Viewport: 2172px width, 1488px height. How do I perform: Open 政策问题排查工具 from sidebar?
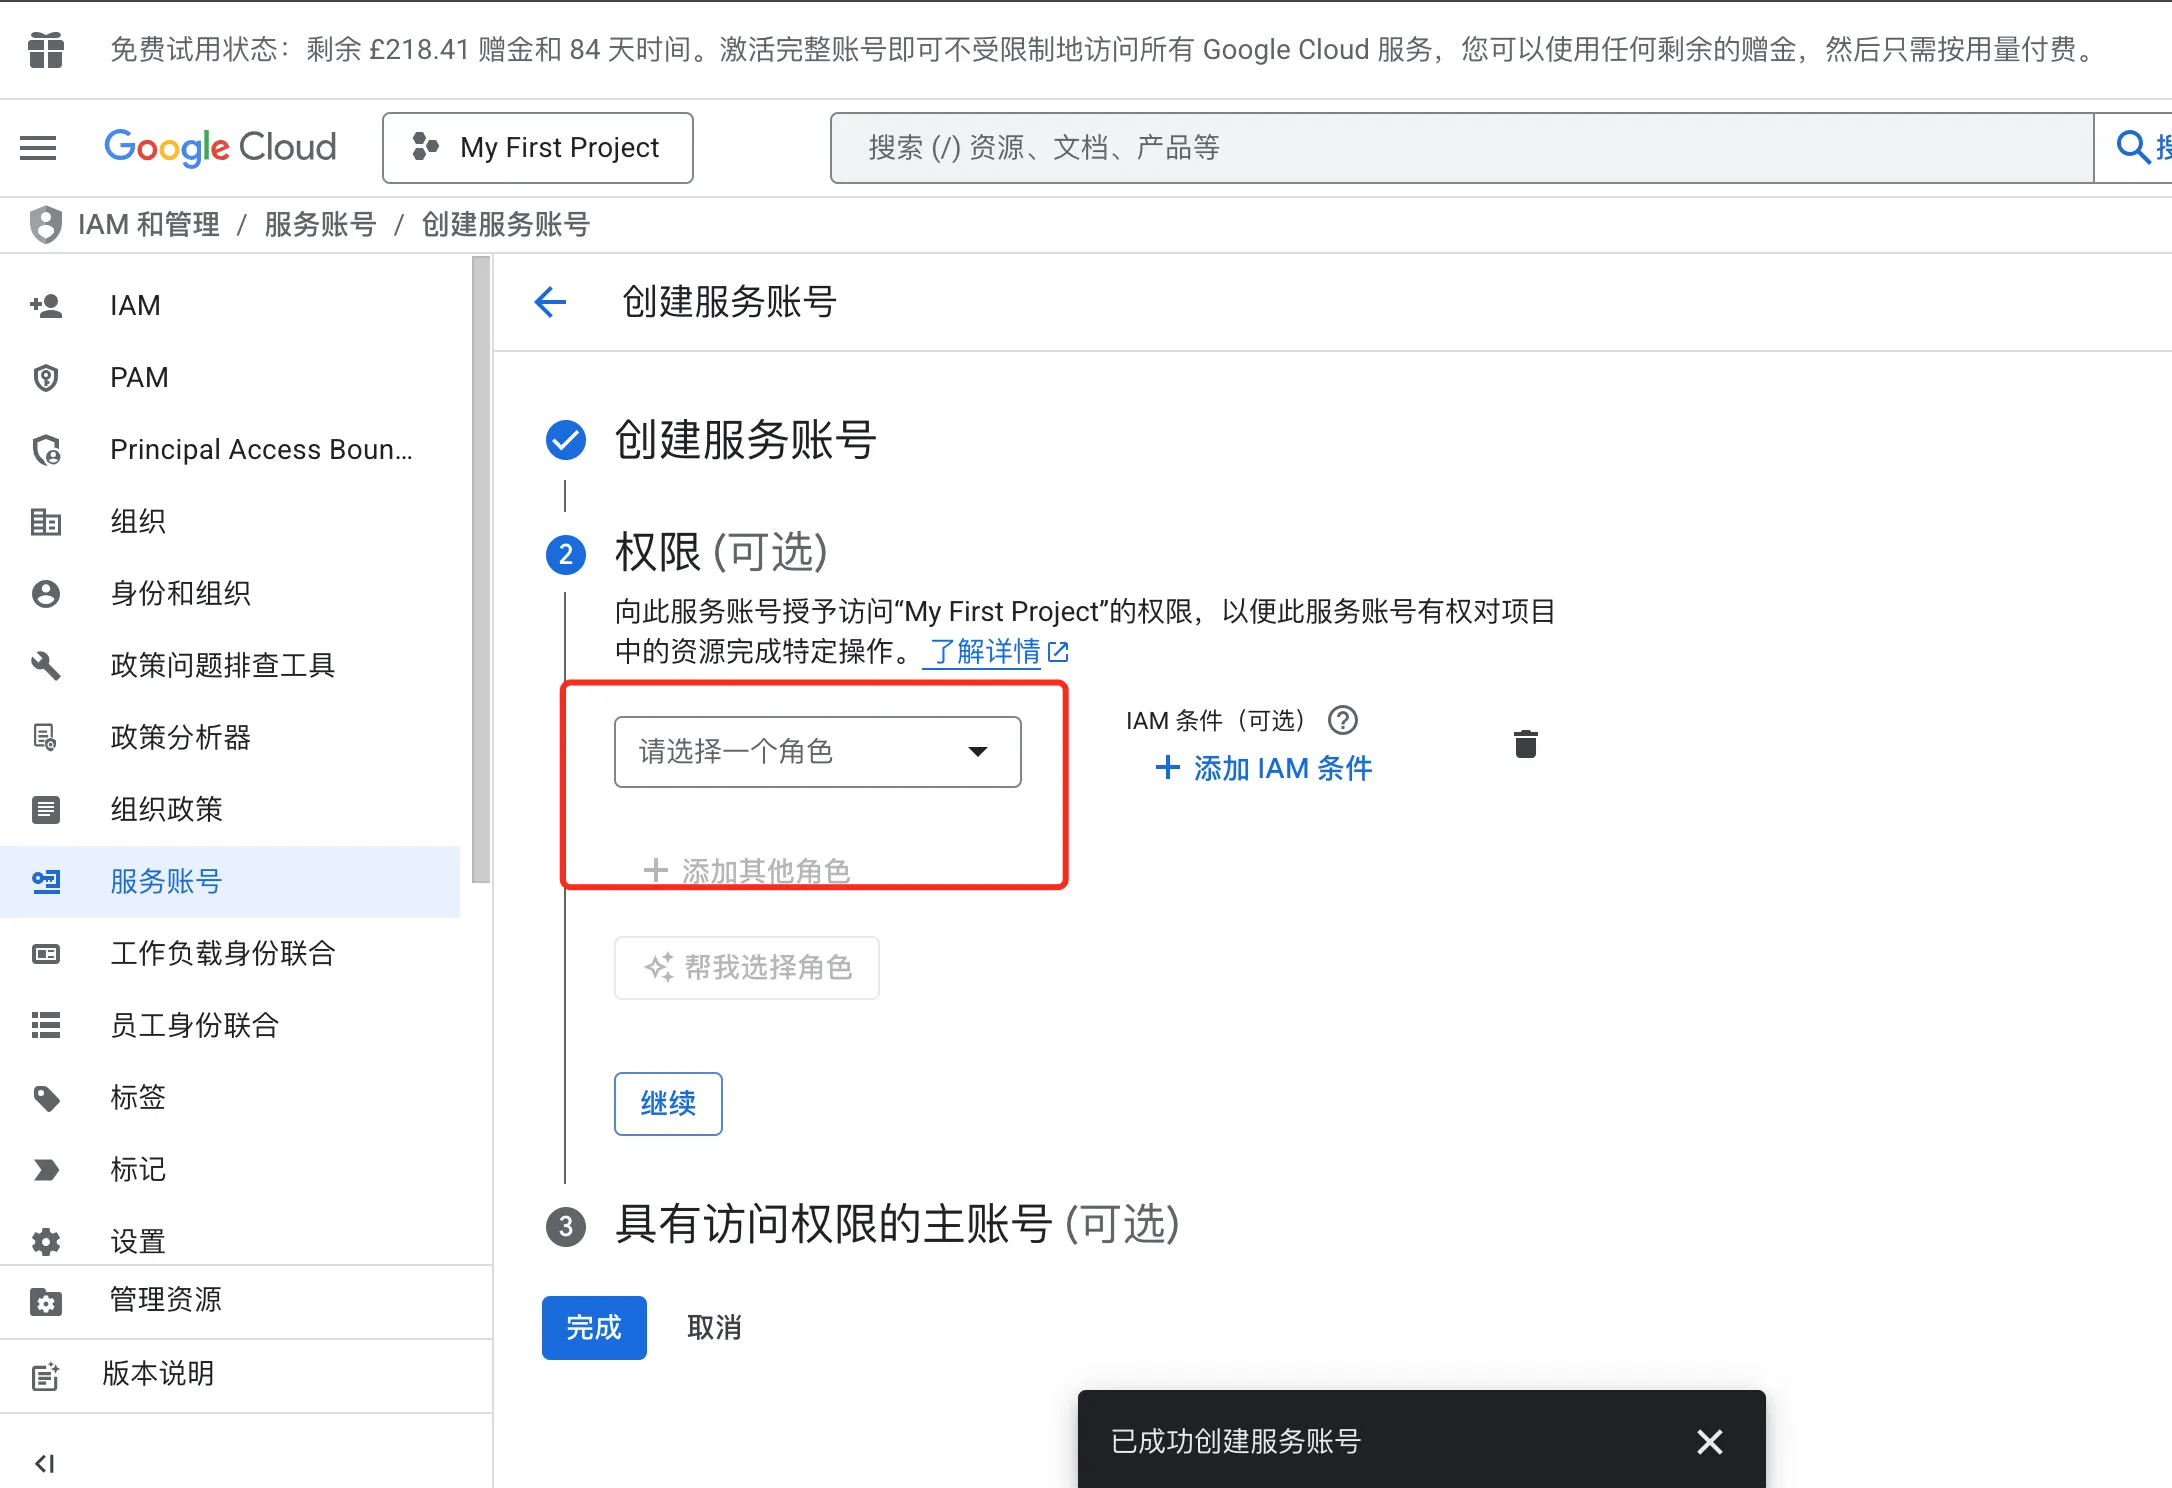[223, 665]
